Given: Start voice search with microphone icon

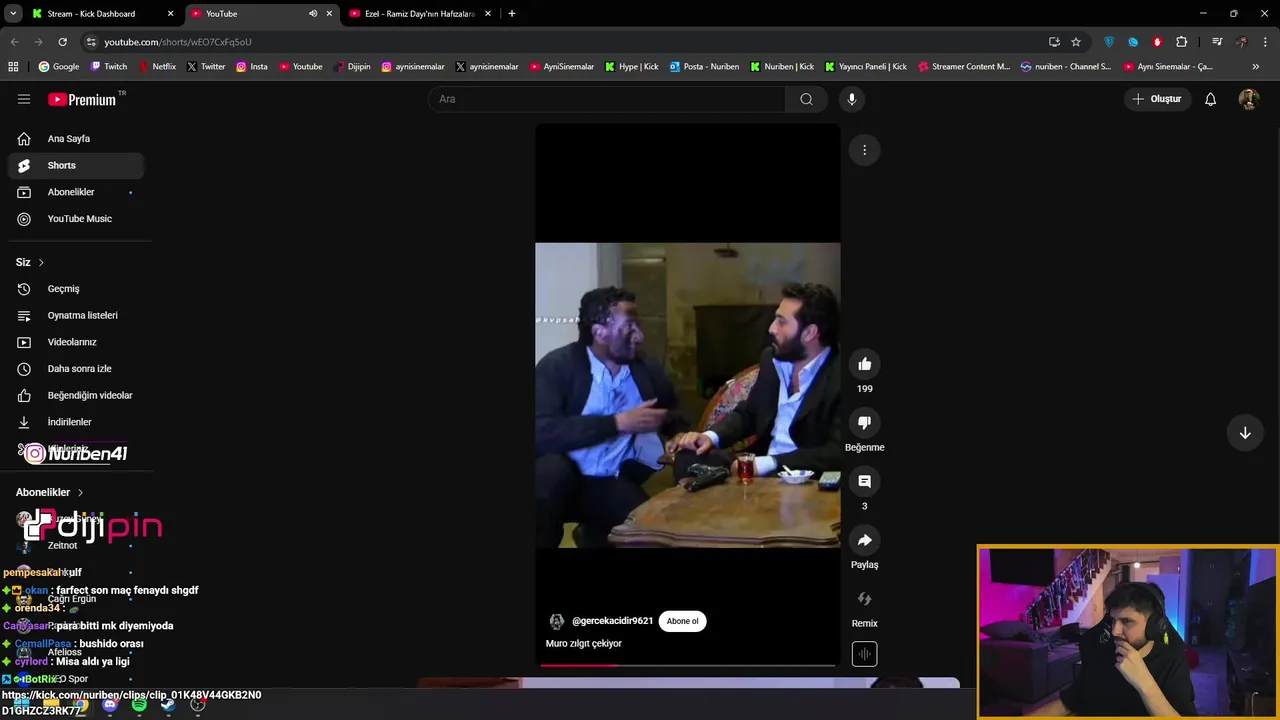Looking at the screenshot, I should tap(852, 99).
